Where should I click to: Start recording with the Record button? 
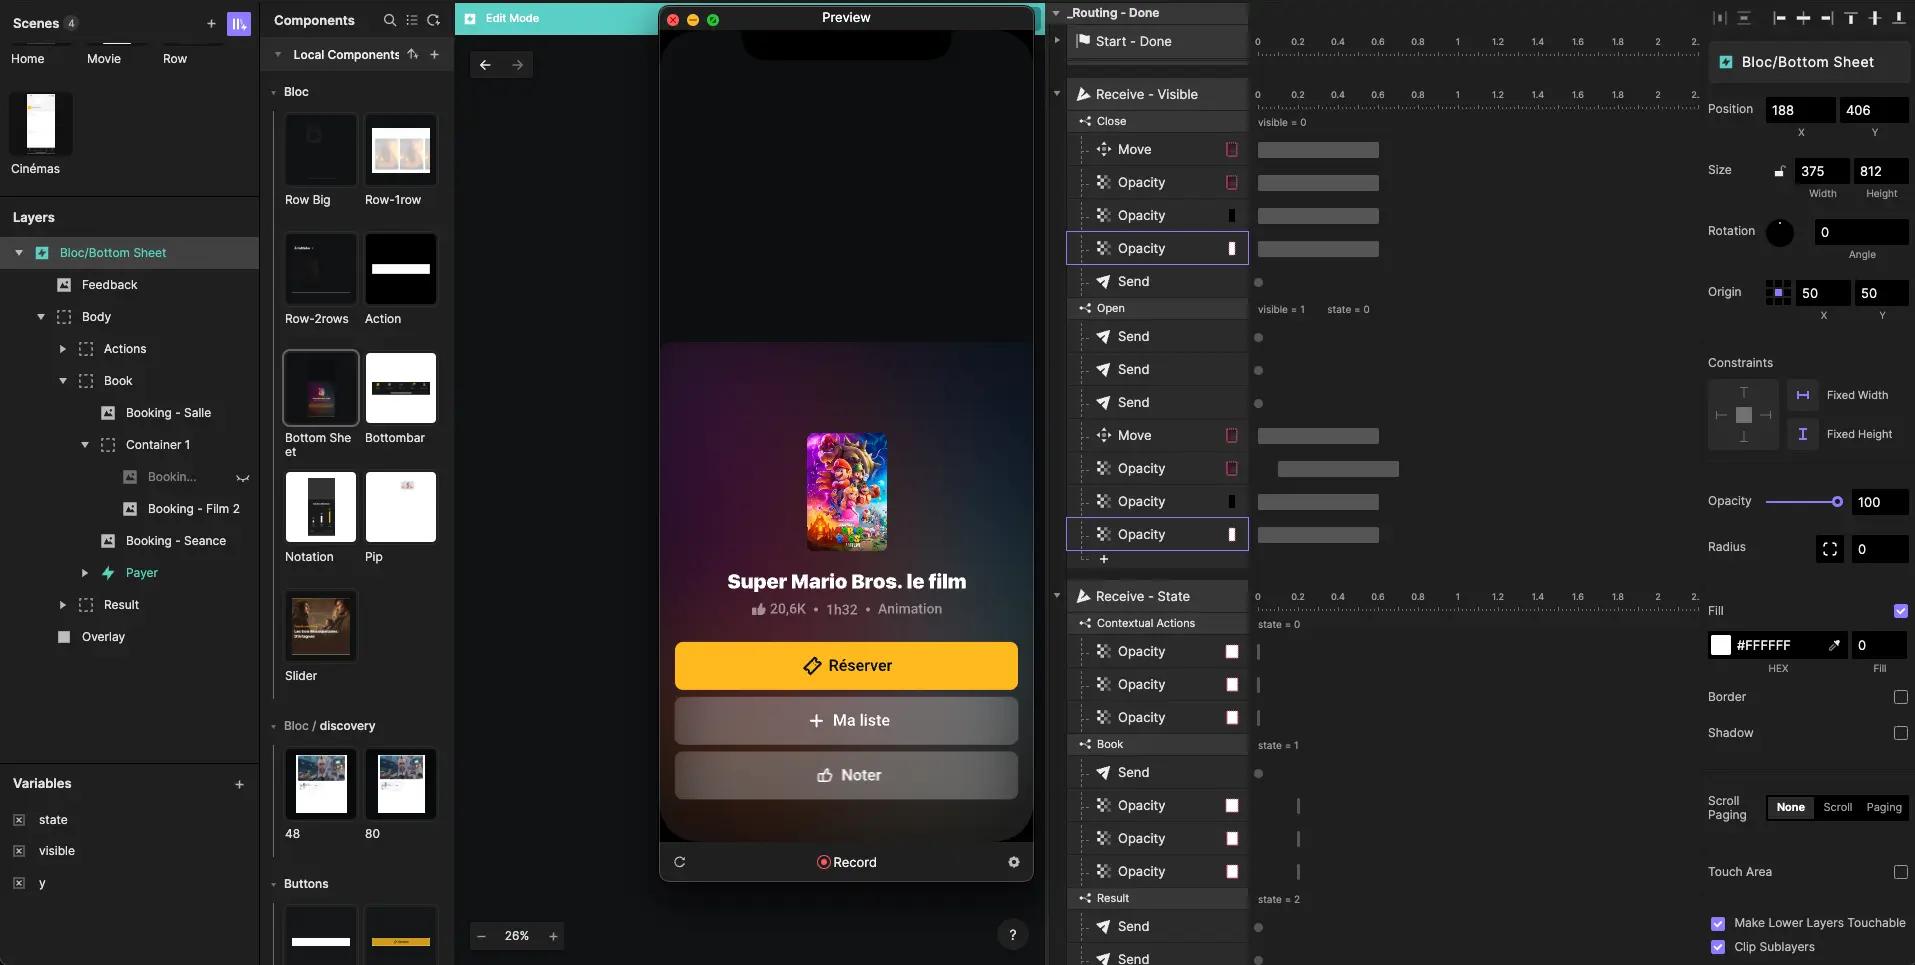coord(846,862)
